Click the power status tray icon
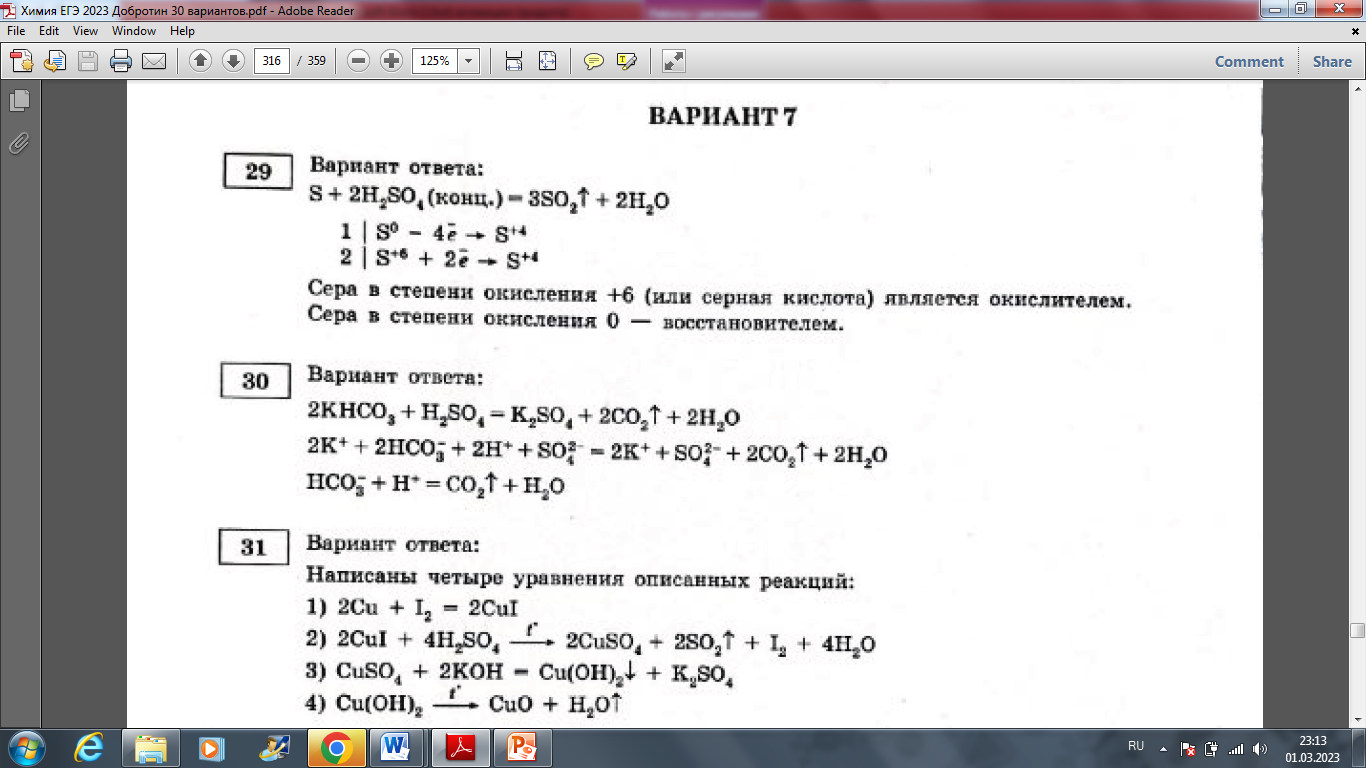This screenshot has height=768, width=1366. click(1212, 748)
